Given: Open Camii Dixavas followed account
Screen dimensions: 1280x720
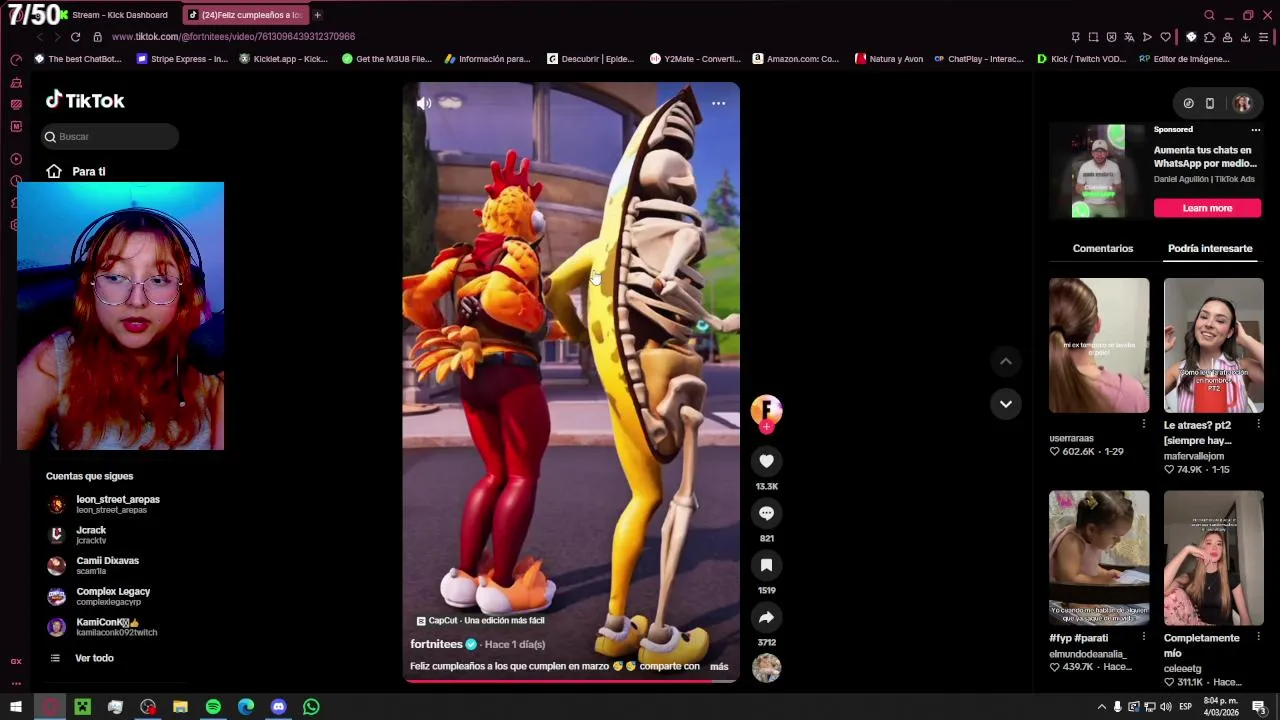Looking at the screenshot, I should click(x=94, y=566).
